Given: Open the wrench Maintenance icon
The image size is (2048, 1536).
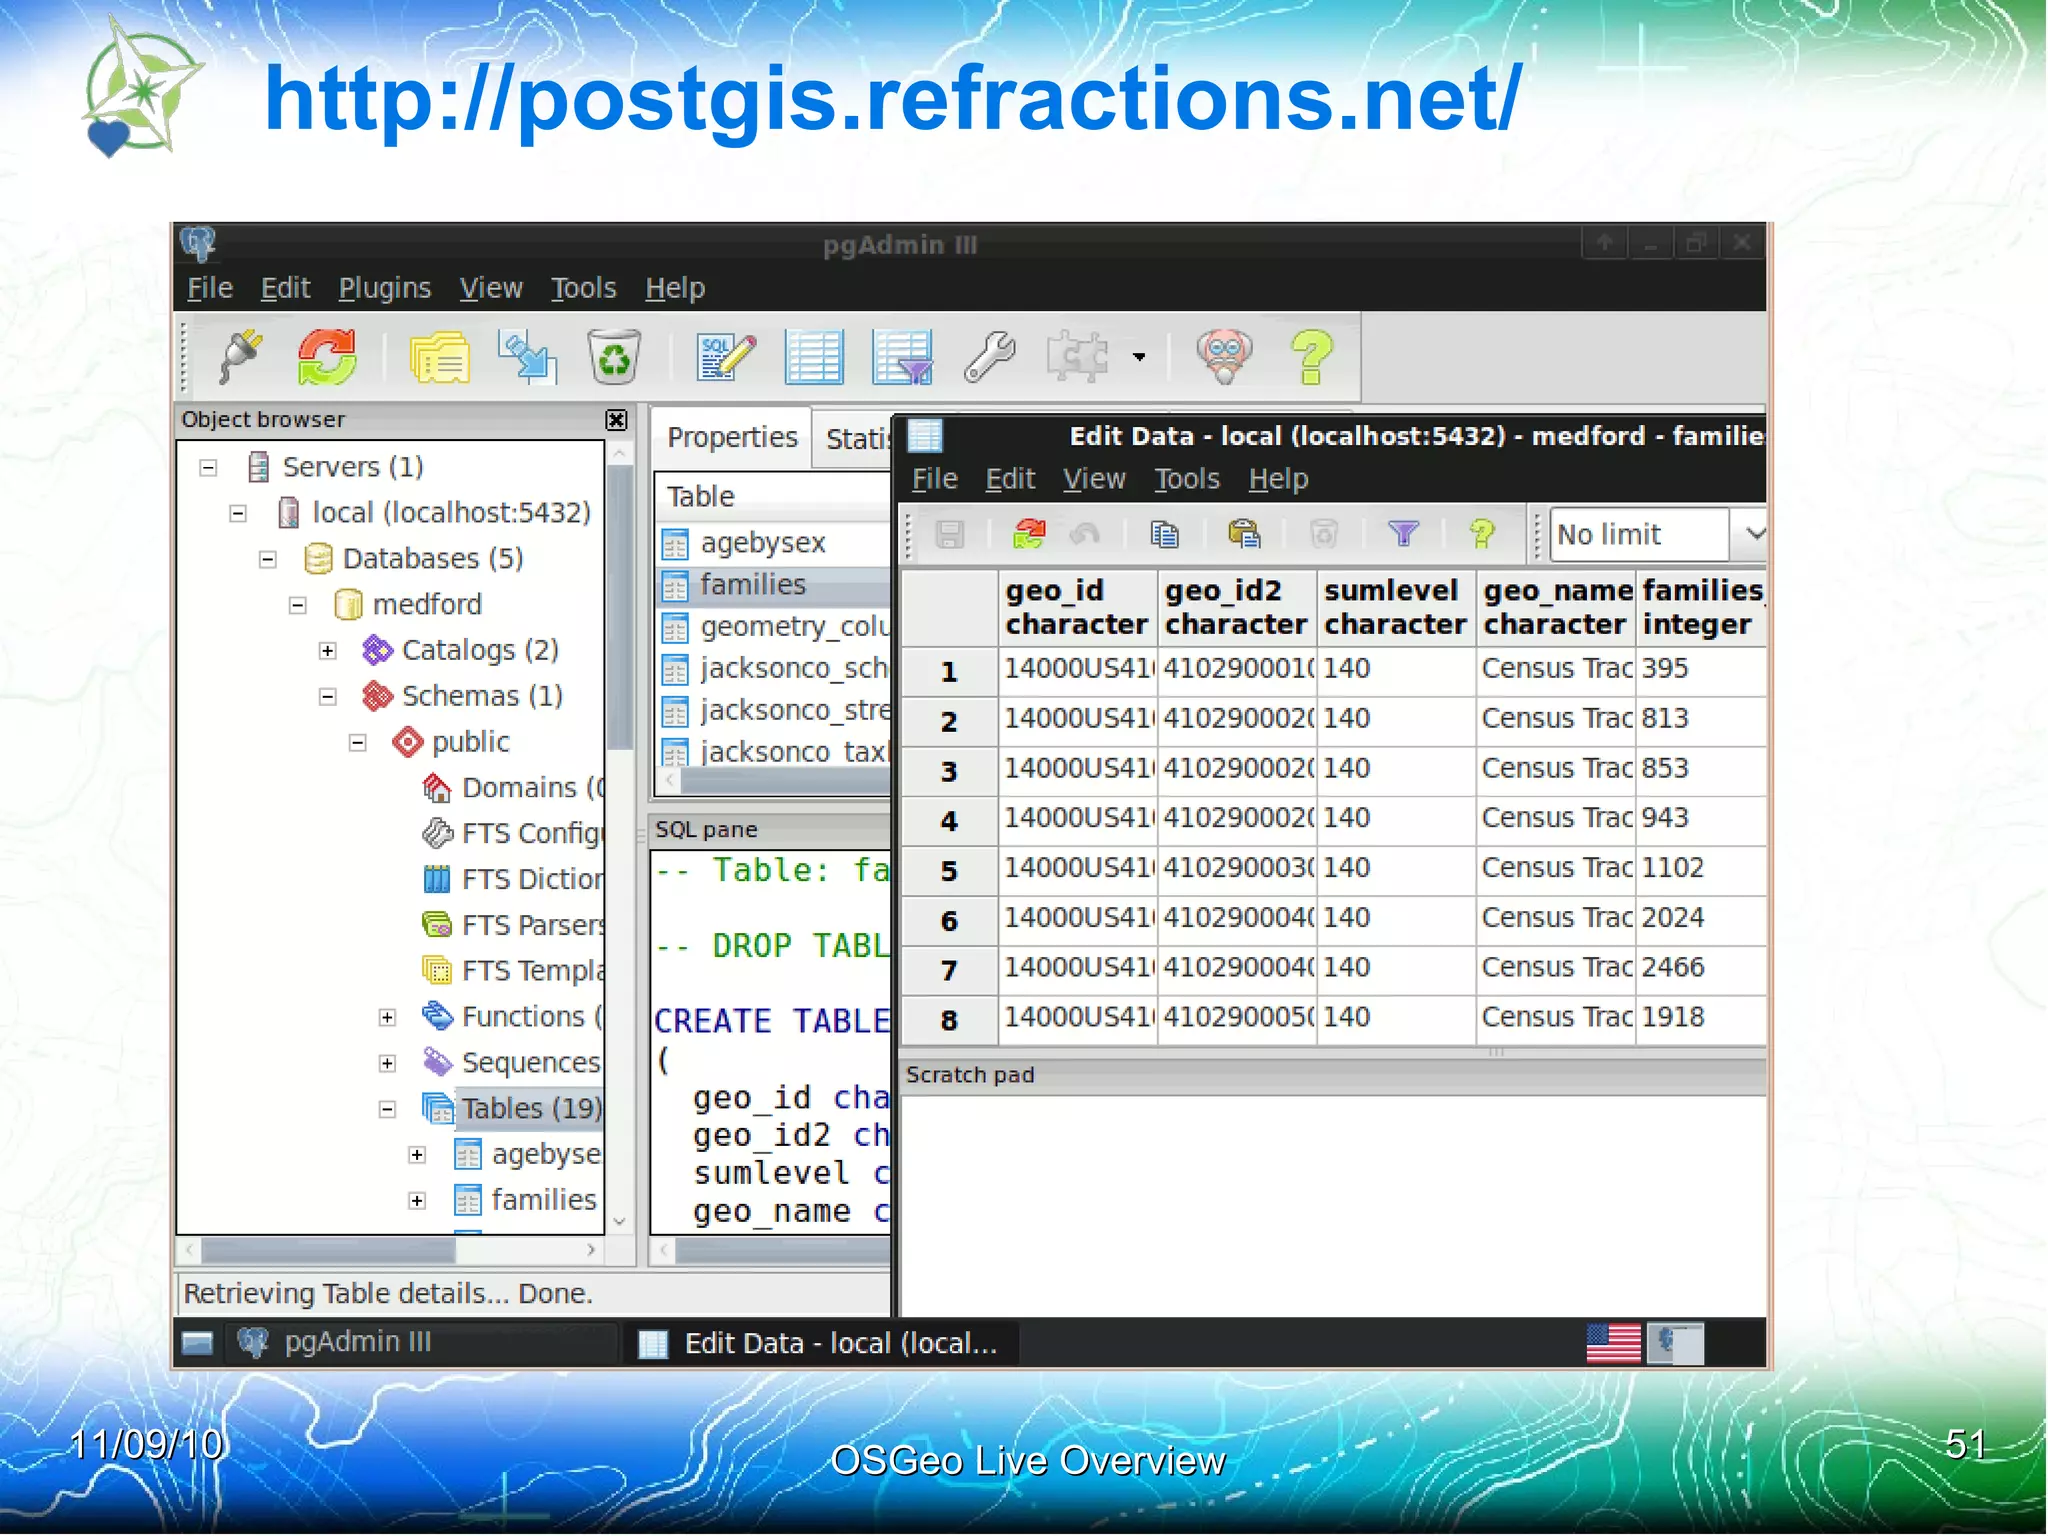Looking at the screenshot, I should pos(990,357).
